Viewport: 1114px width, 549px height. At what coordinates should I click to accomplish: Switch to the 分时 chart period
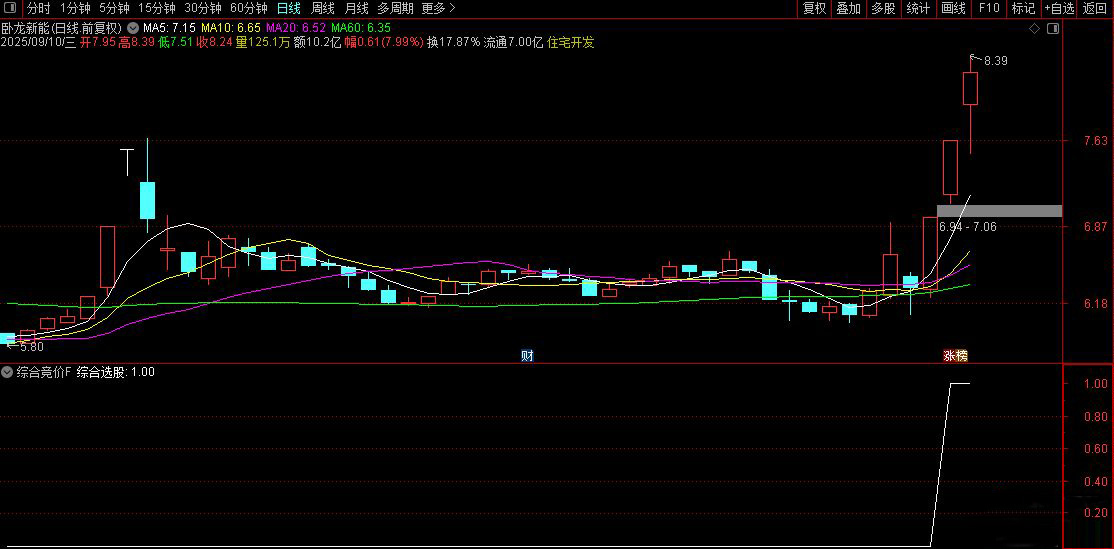point(39,9)
